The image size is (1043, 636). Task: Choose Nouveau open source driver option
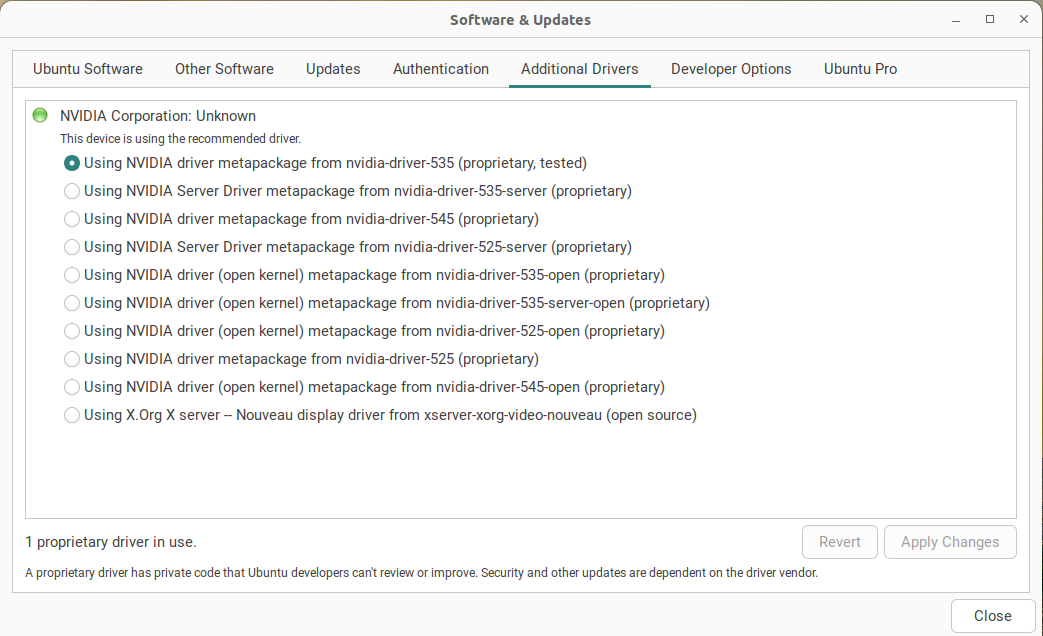point(72,415)
